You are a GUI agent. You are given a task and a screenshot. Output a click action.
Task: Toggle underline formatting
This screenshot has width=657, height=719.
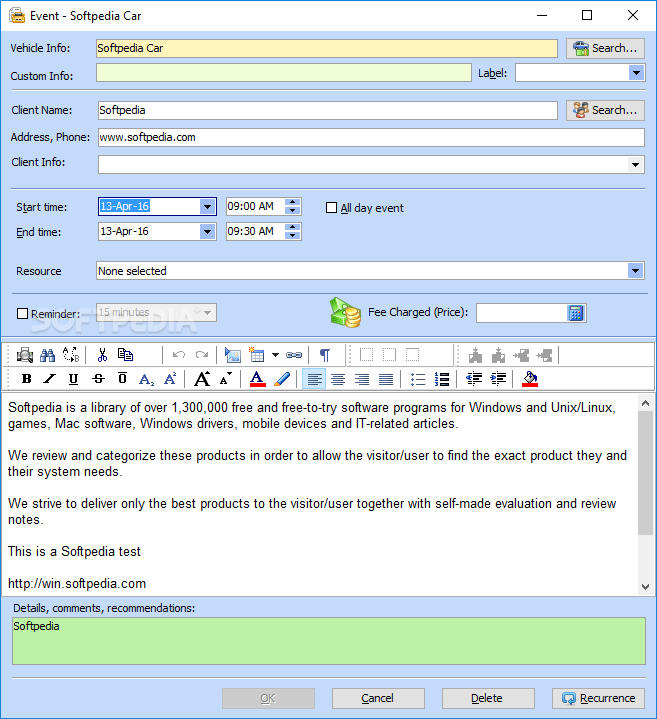[73, 379]
